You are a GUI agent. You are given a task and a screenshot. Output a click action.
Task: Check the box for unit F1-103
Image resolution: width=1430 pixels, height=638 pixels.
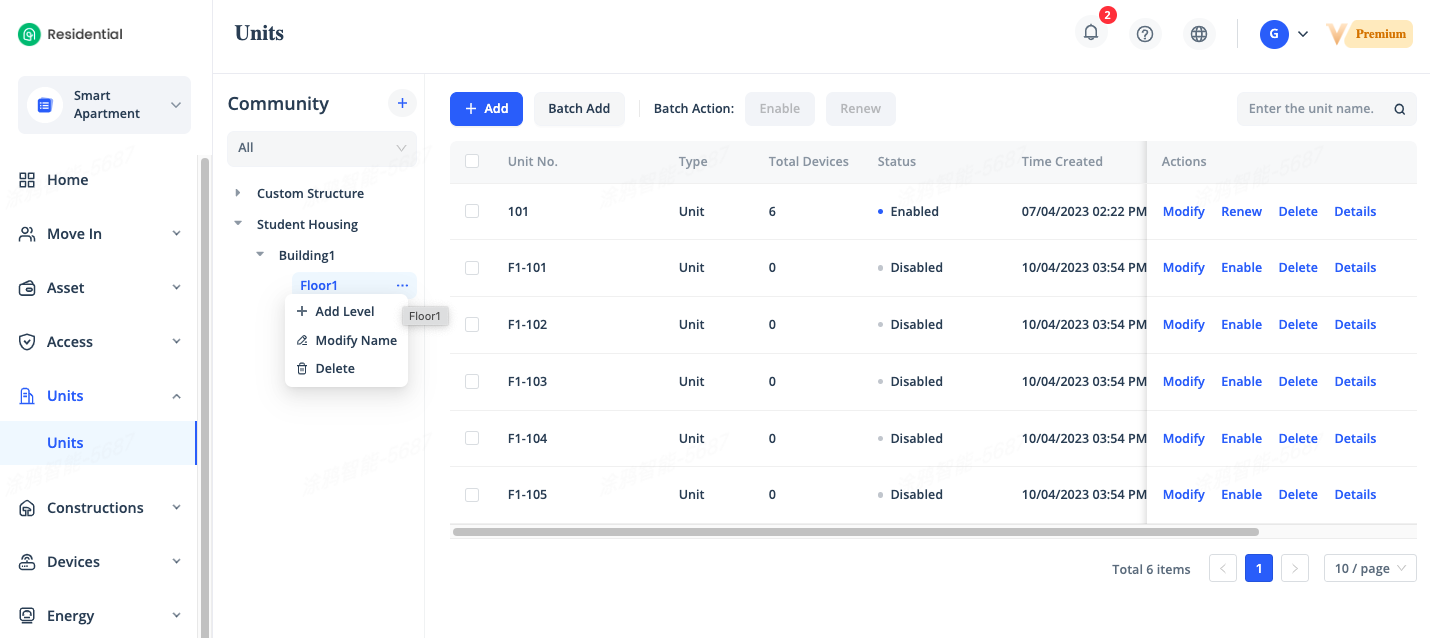click(472, 381)
